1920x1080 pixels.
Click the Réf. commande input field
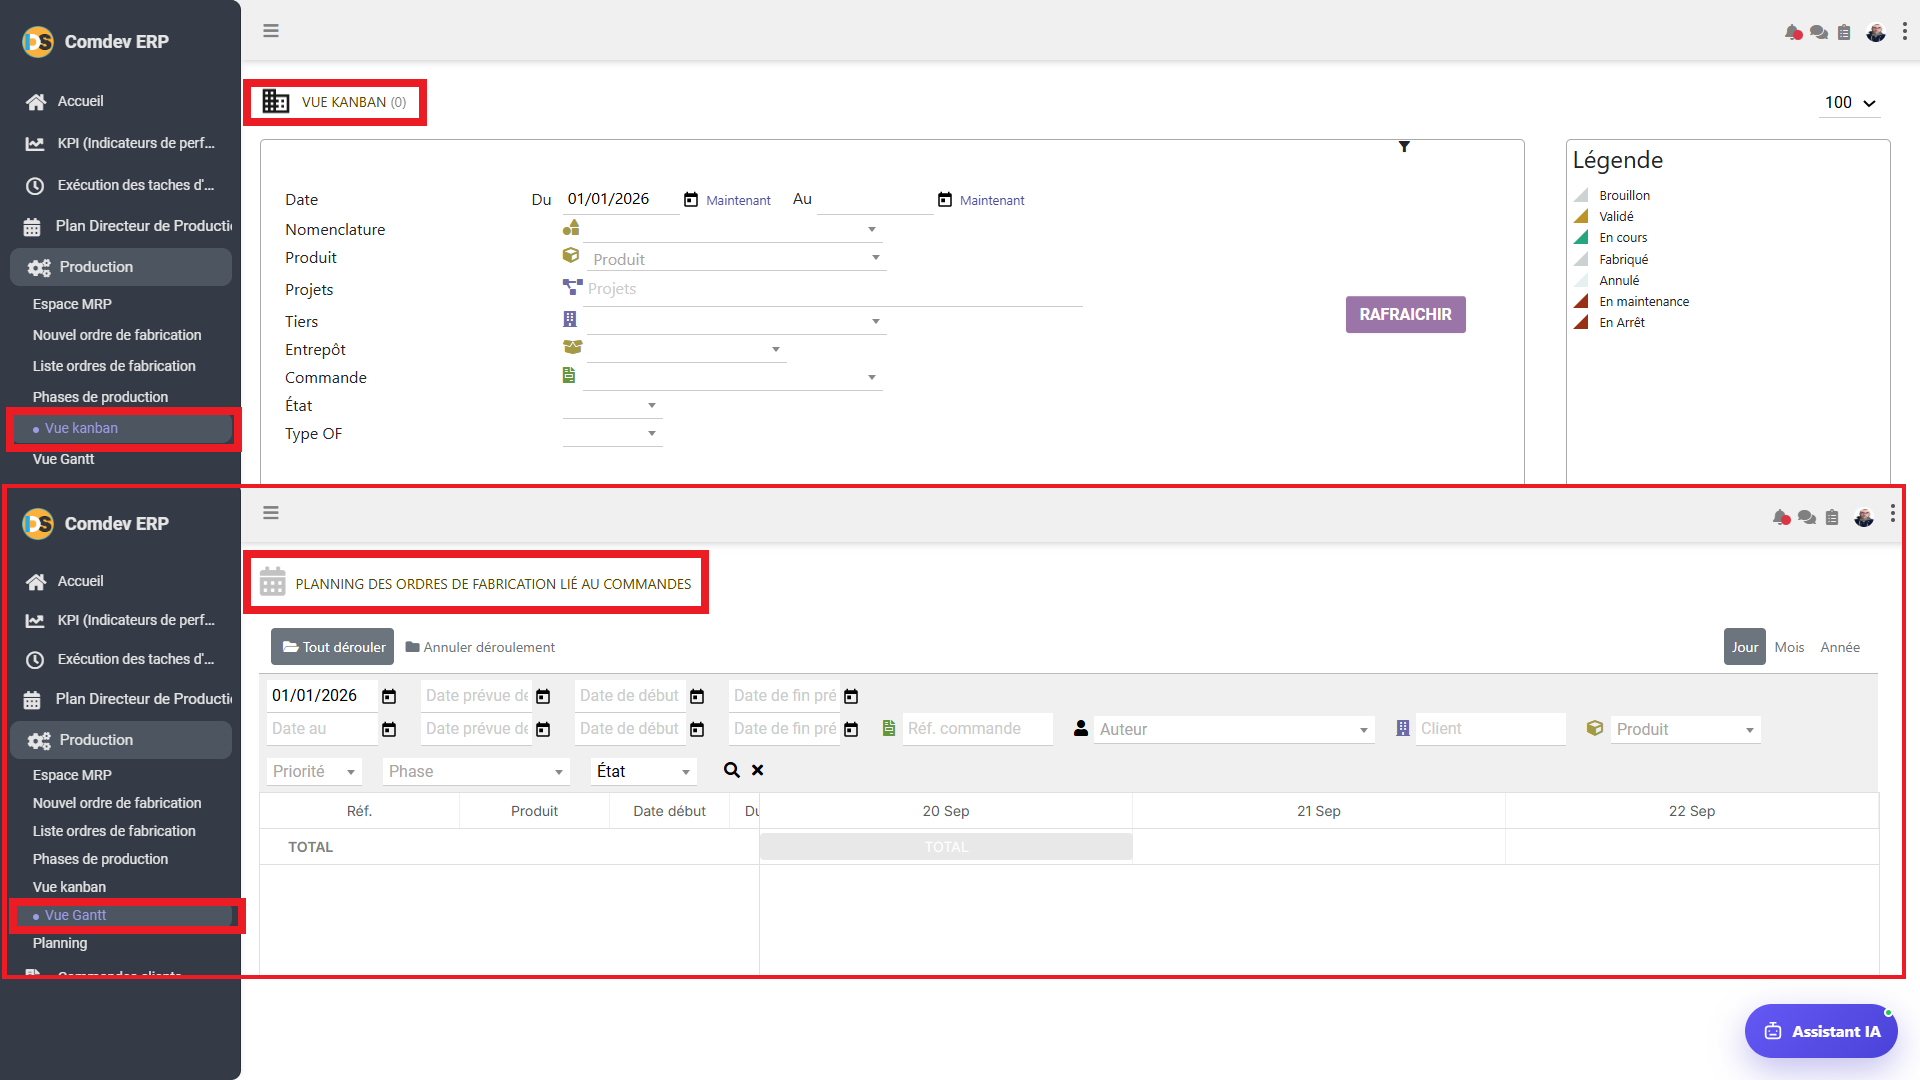(977, 729)
